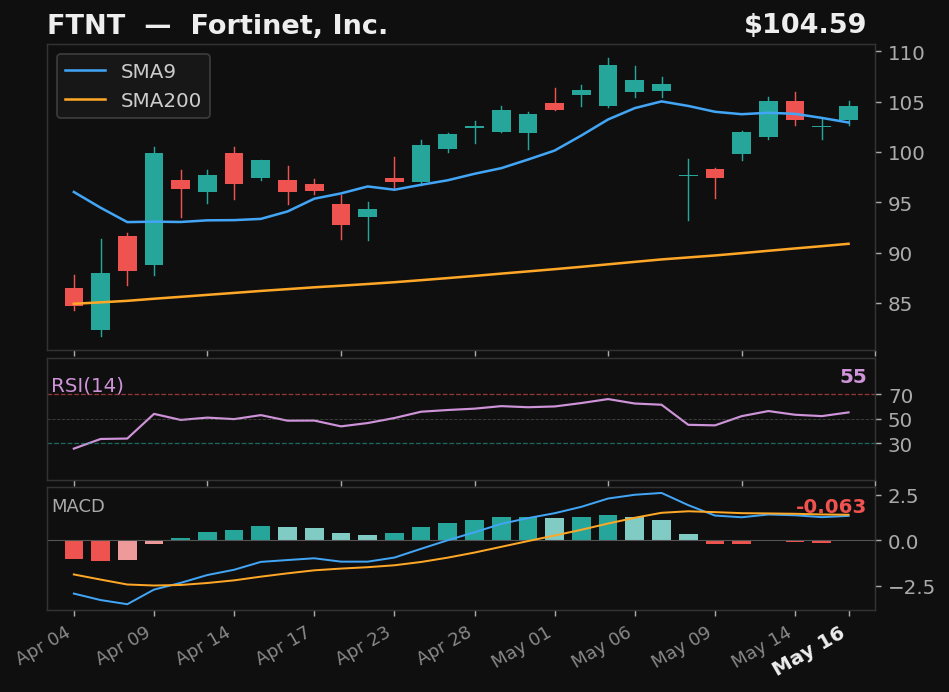Viewport: 949px width, 692px height.
Task: Click the May 01 date label
Action: coord(521,647)
